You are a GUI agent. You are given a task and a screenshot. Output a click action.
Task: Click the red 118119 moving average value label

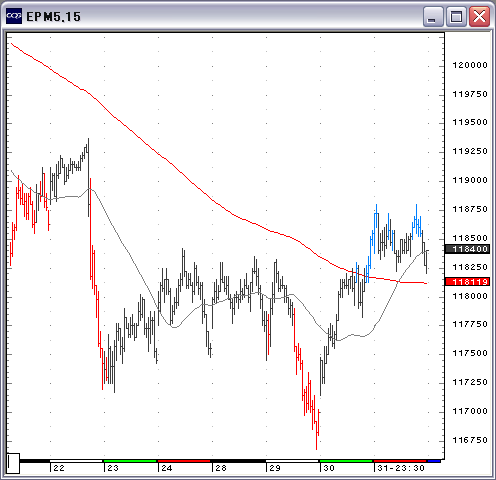click(x=468, y=282)
